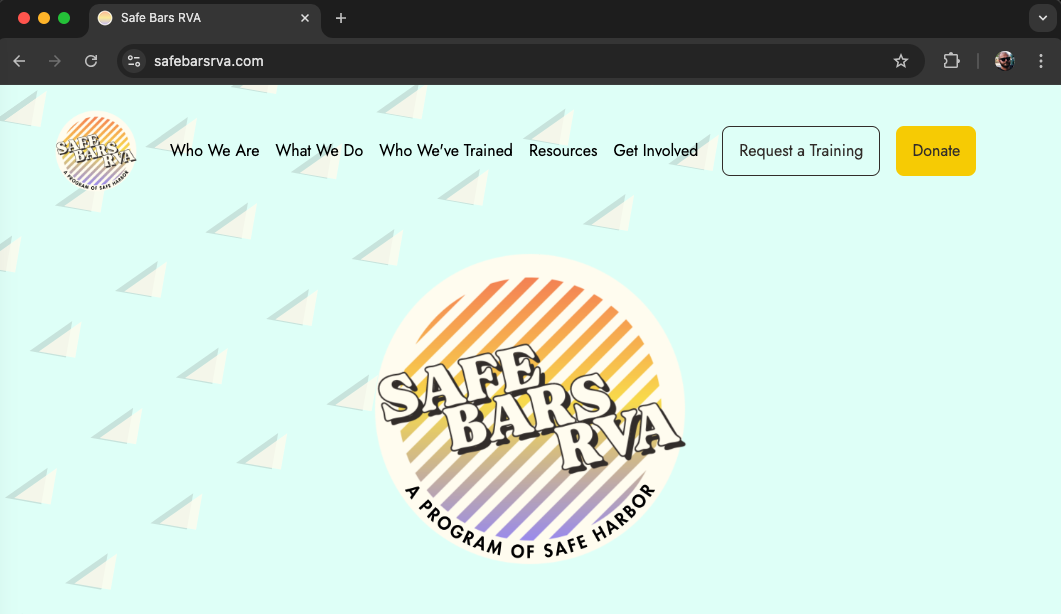Image resolution: width=1061 pixels, height=614 pixels.
Task: Reload the Safe Bars RVA page
Action: pyautogui.click(x=91, y=61)
